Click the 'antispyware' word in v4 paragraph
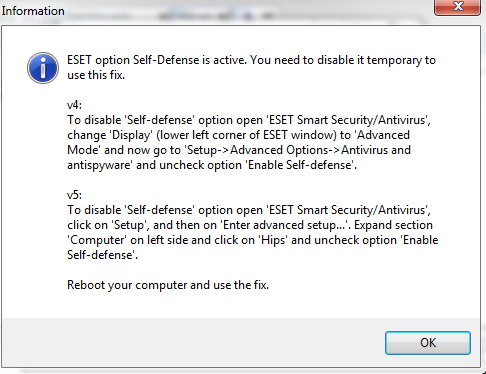Screen dimensions: 486x374 click(99, 165)
